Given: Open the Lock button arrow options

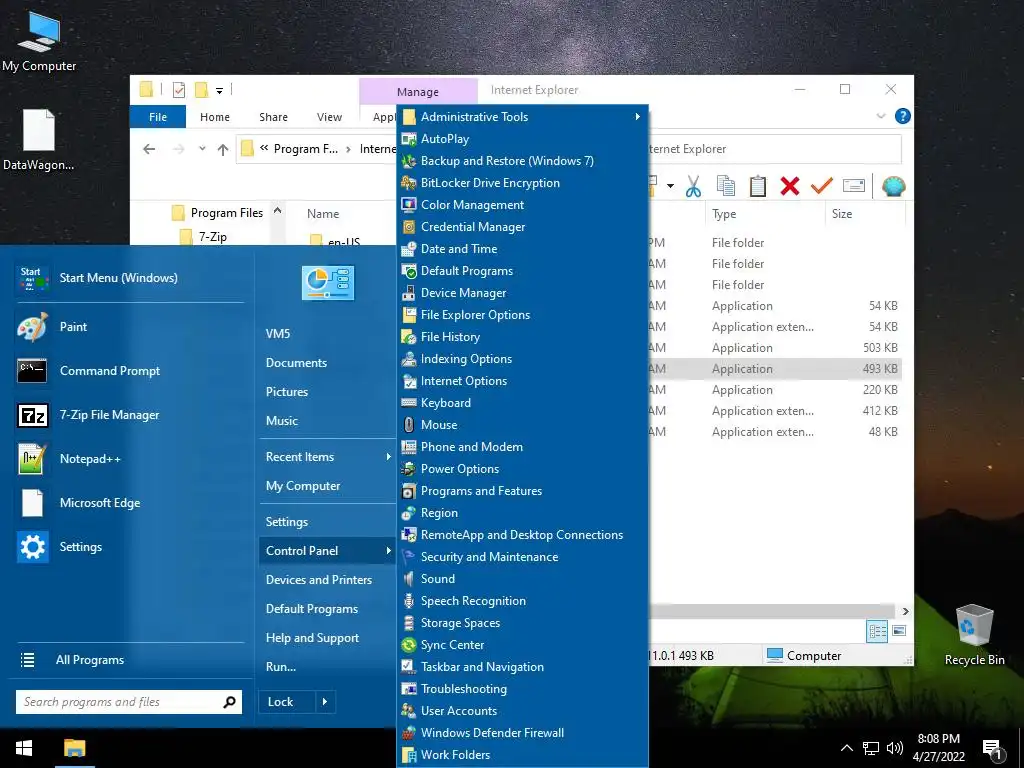Looking at the screenshot, I should click(325, 702).
